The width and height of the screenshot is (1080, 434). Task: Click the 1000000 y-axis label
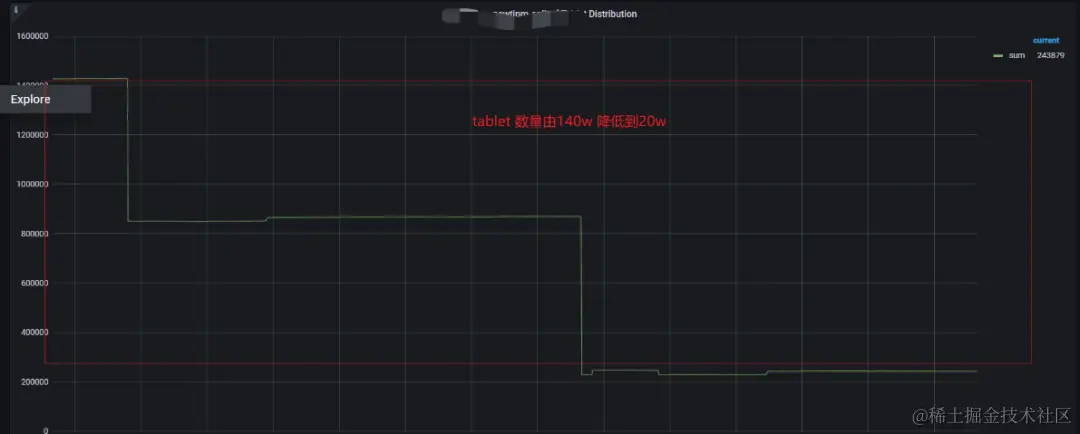pyautogui.click(x=30, y=185)
